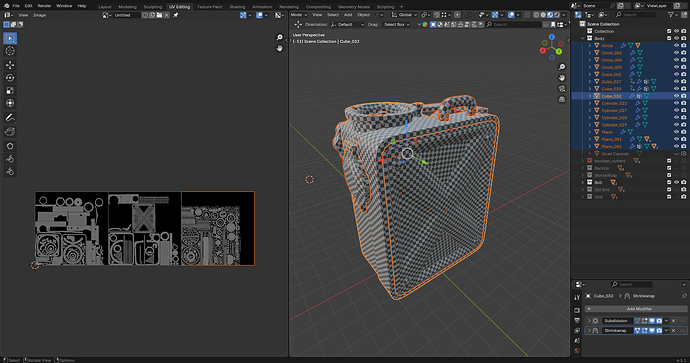Switch to the Shading workspace tab
Image resolution: width=690 pixels, height=363 pixels.
237,7
